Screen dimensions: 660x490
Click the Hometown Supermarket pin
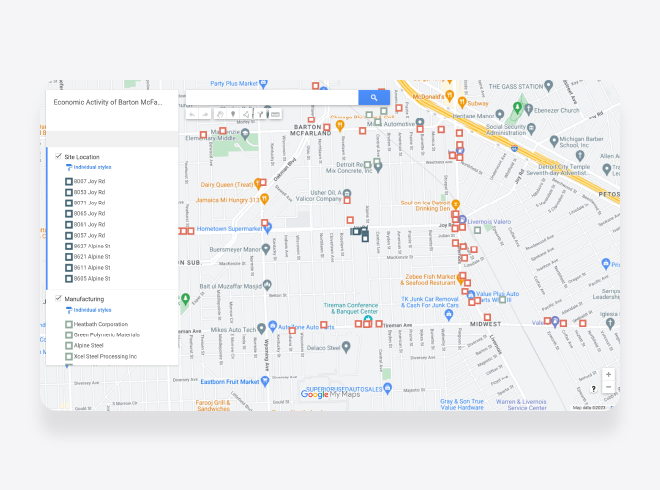(x=268, y=228)
